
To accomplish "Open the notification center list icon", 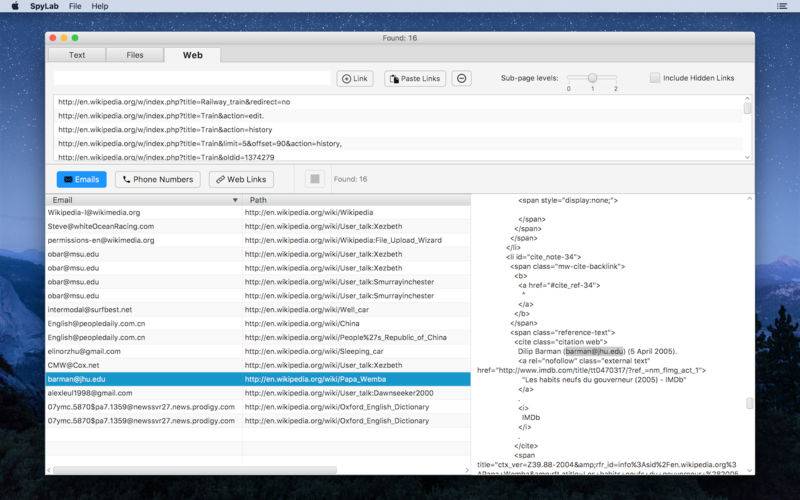I will 782,6.
